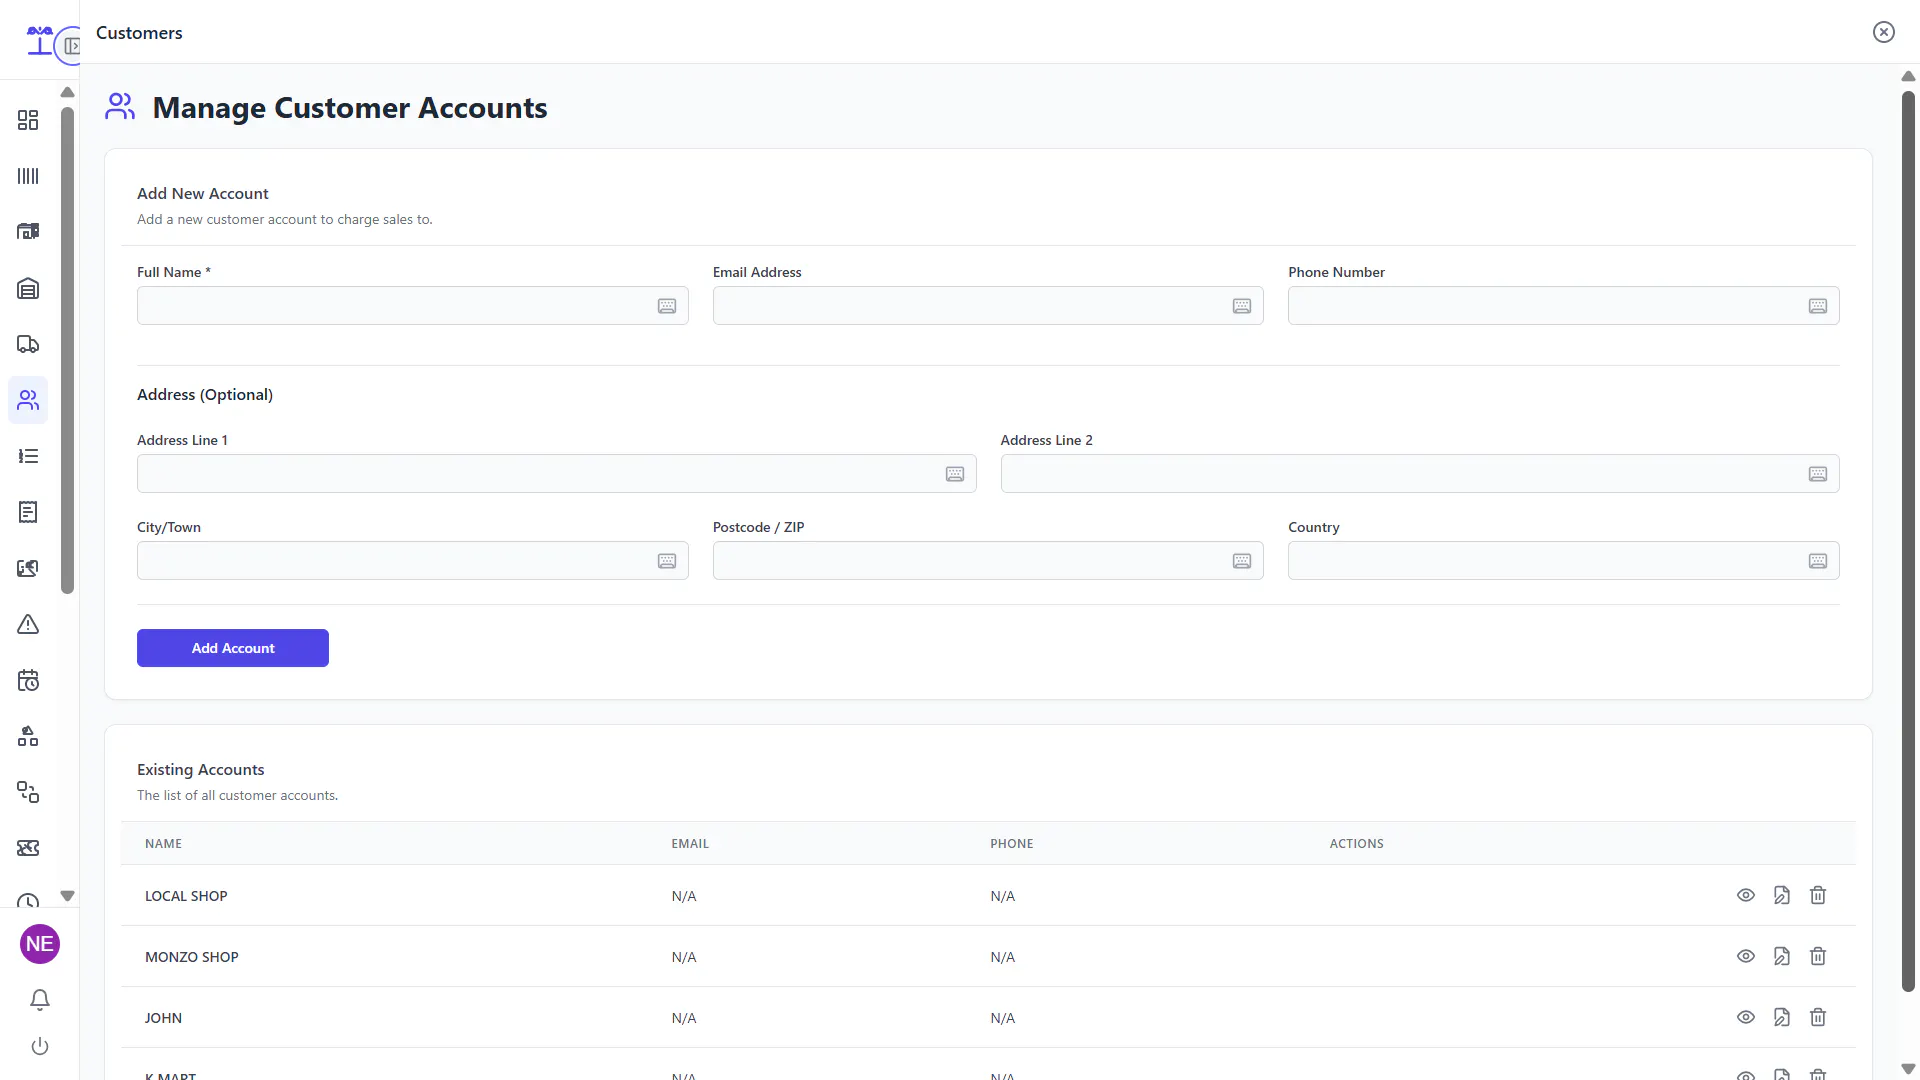Open the calendar clock icon in sidebar
This screenshot has width=1920, height=1080.
tap(28, 681)
